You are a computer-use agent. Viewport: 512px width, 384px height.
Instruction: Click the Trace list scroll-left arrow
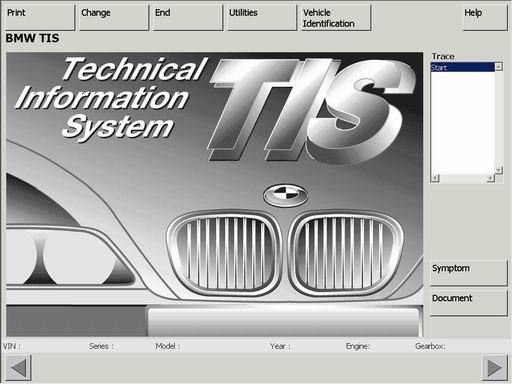435,178
